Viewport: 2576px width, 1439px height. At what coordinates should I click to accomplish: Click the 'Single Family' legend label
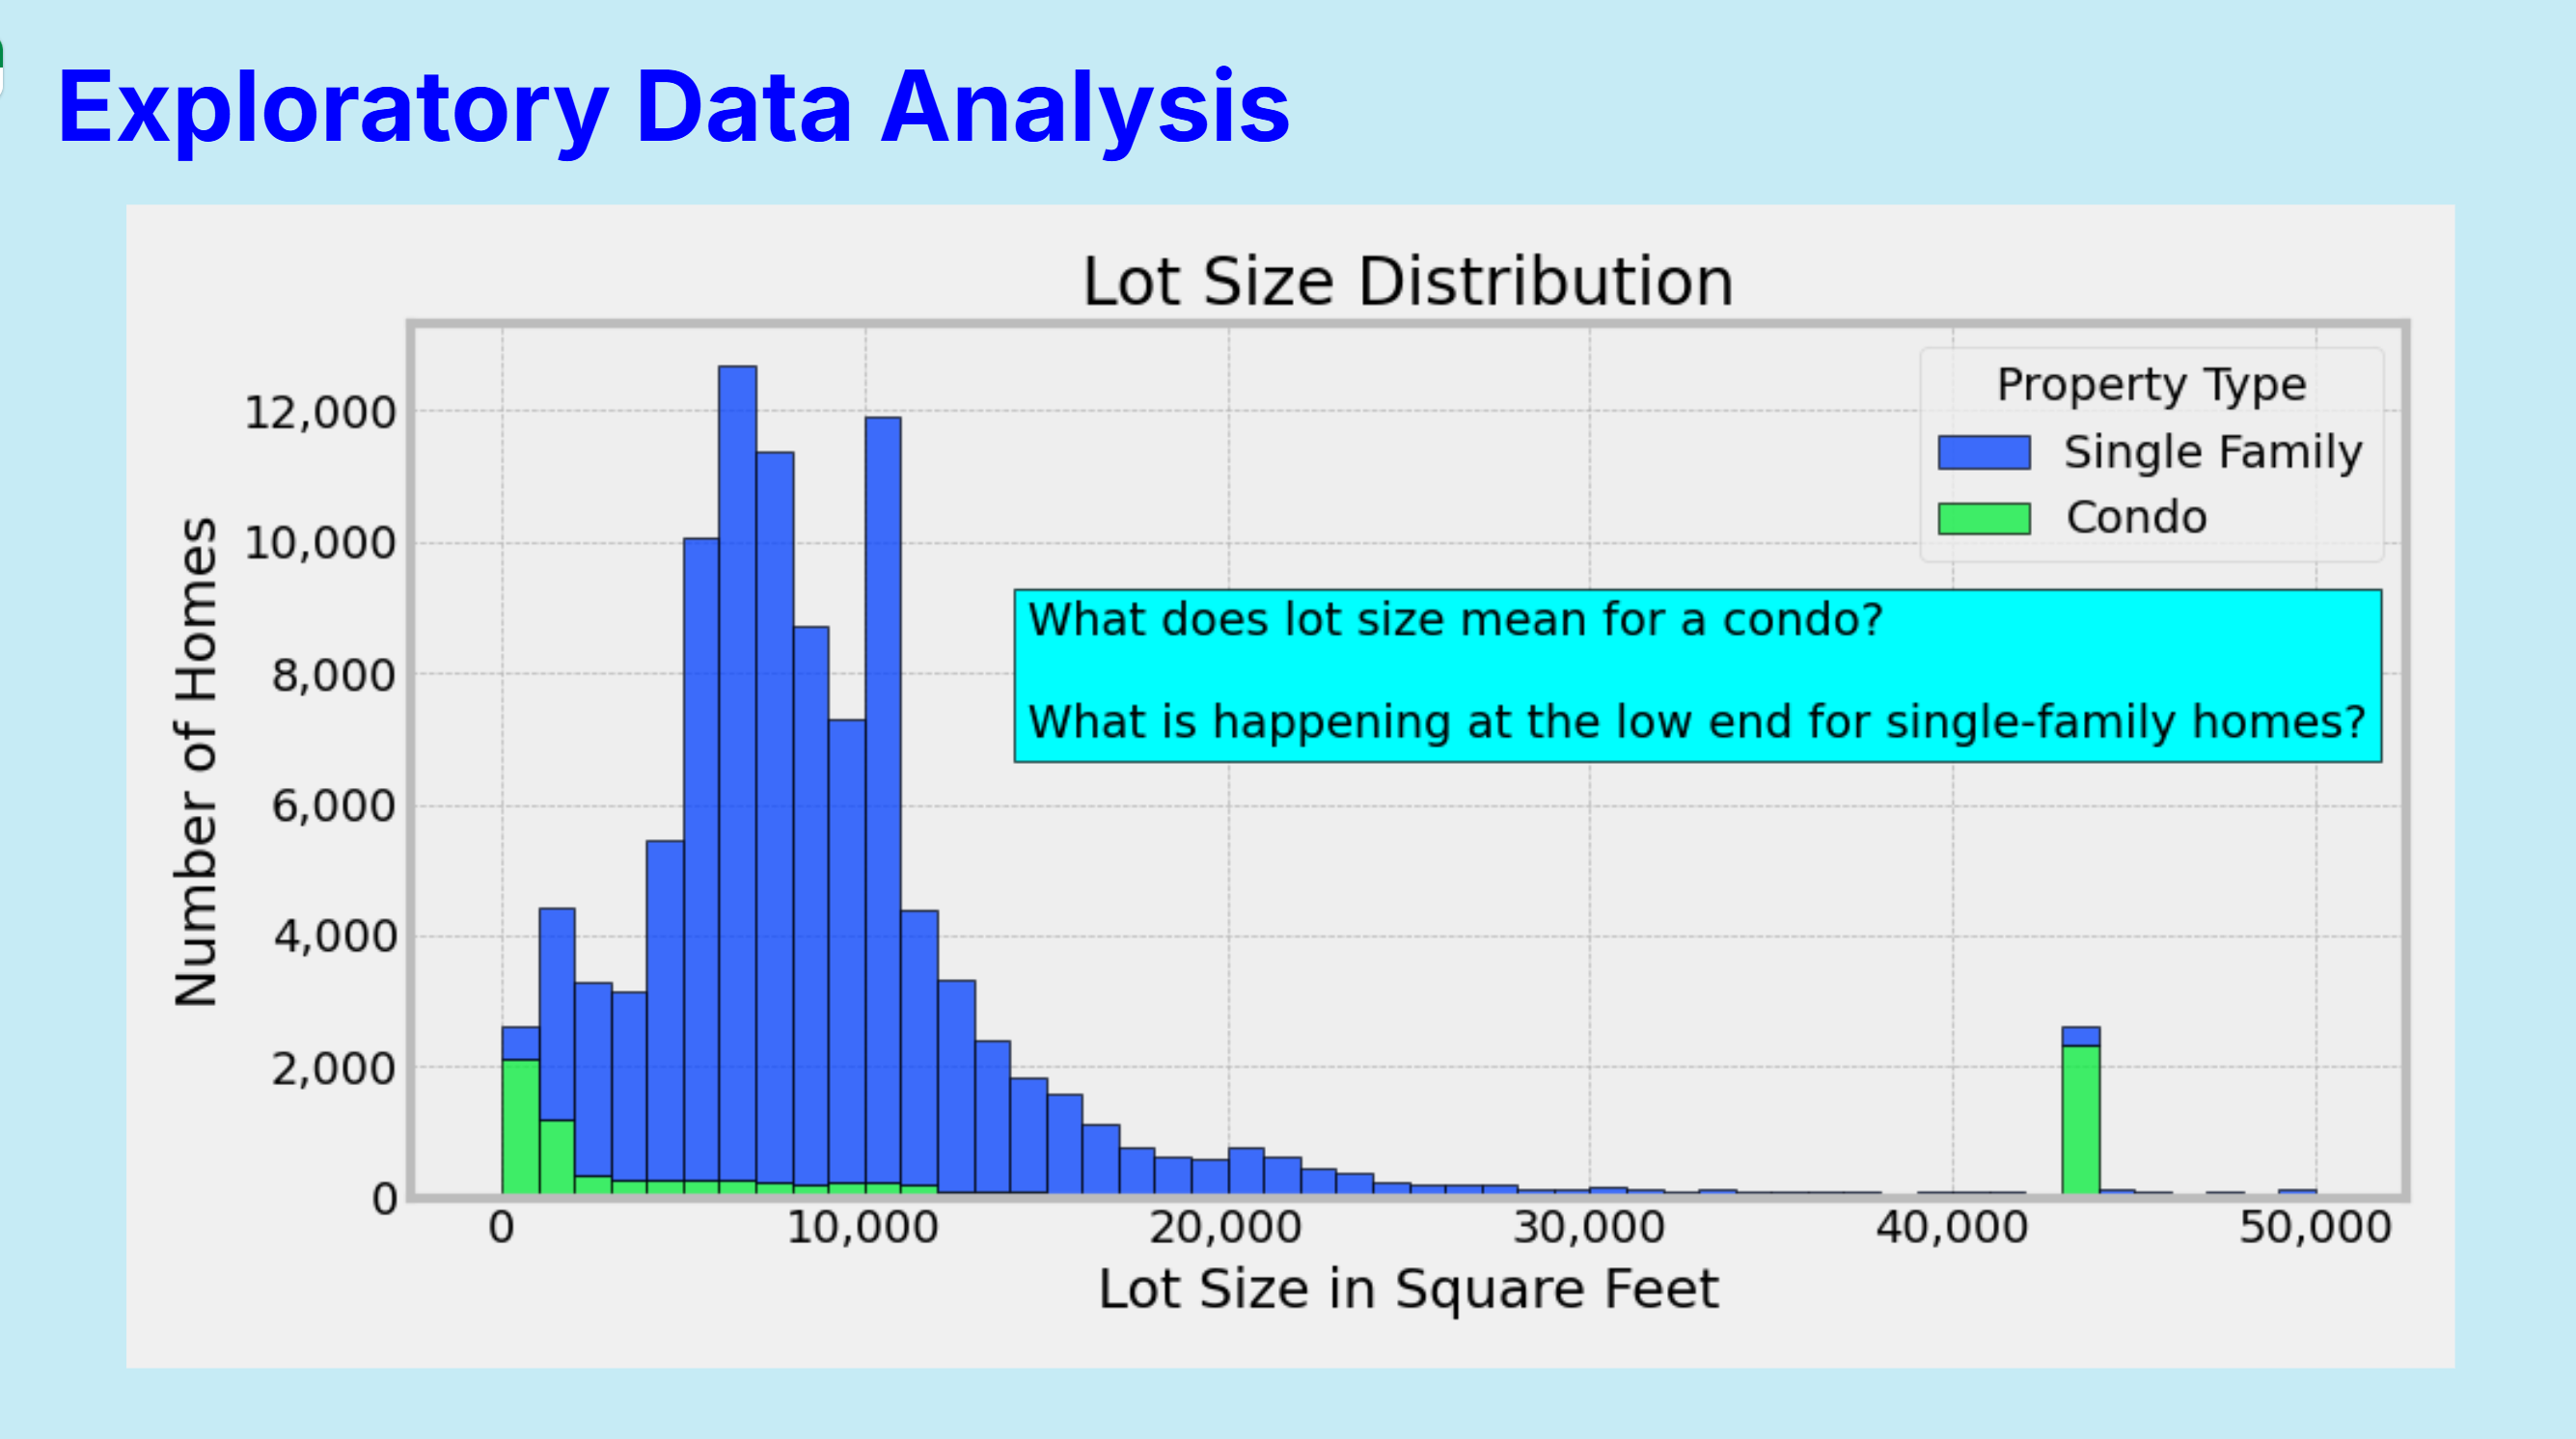click(2213, 452)
